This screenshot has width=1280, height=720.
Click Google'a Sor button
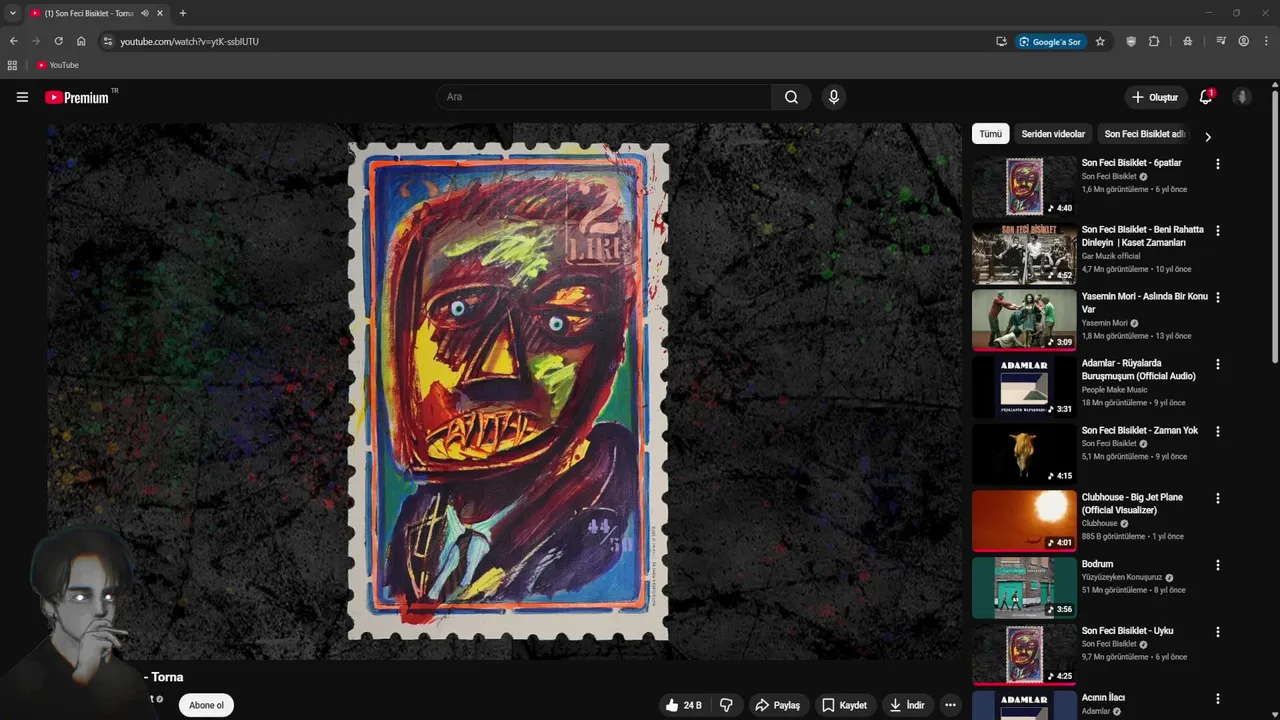point(1050,41)
